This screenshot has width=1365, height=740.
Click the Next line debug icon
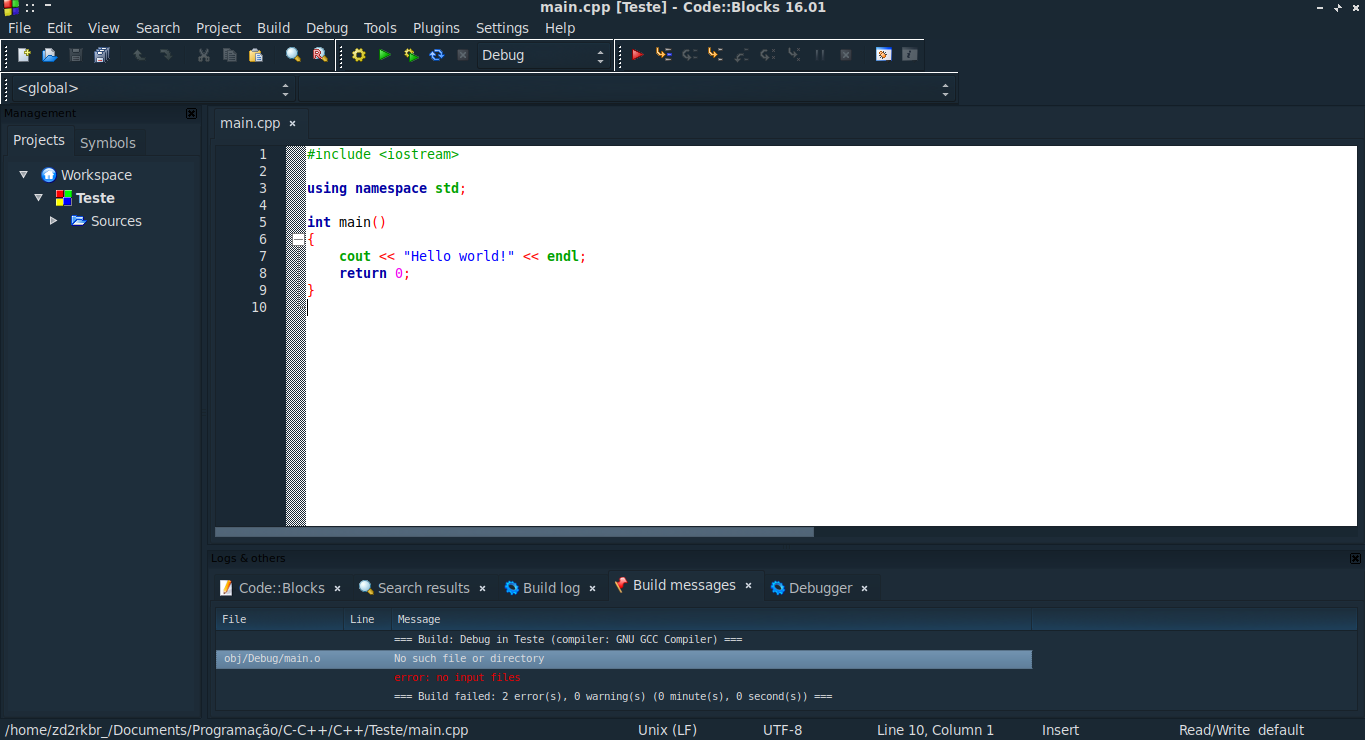pos(689,55)
